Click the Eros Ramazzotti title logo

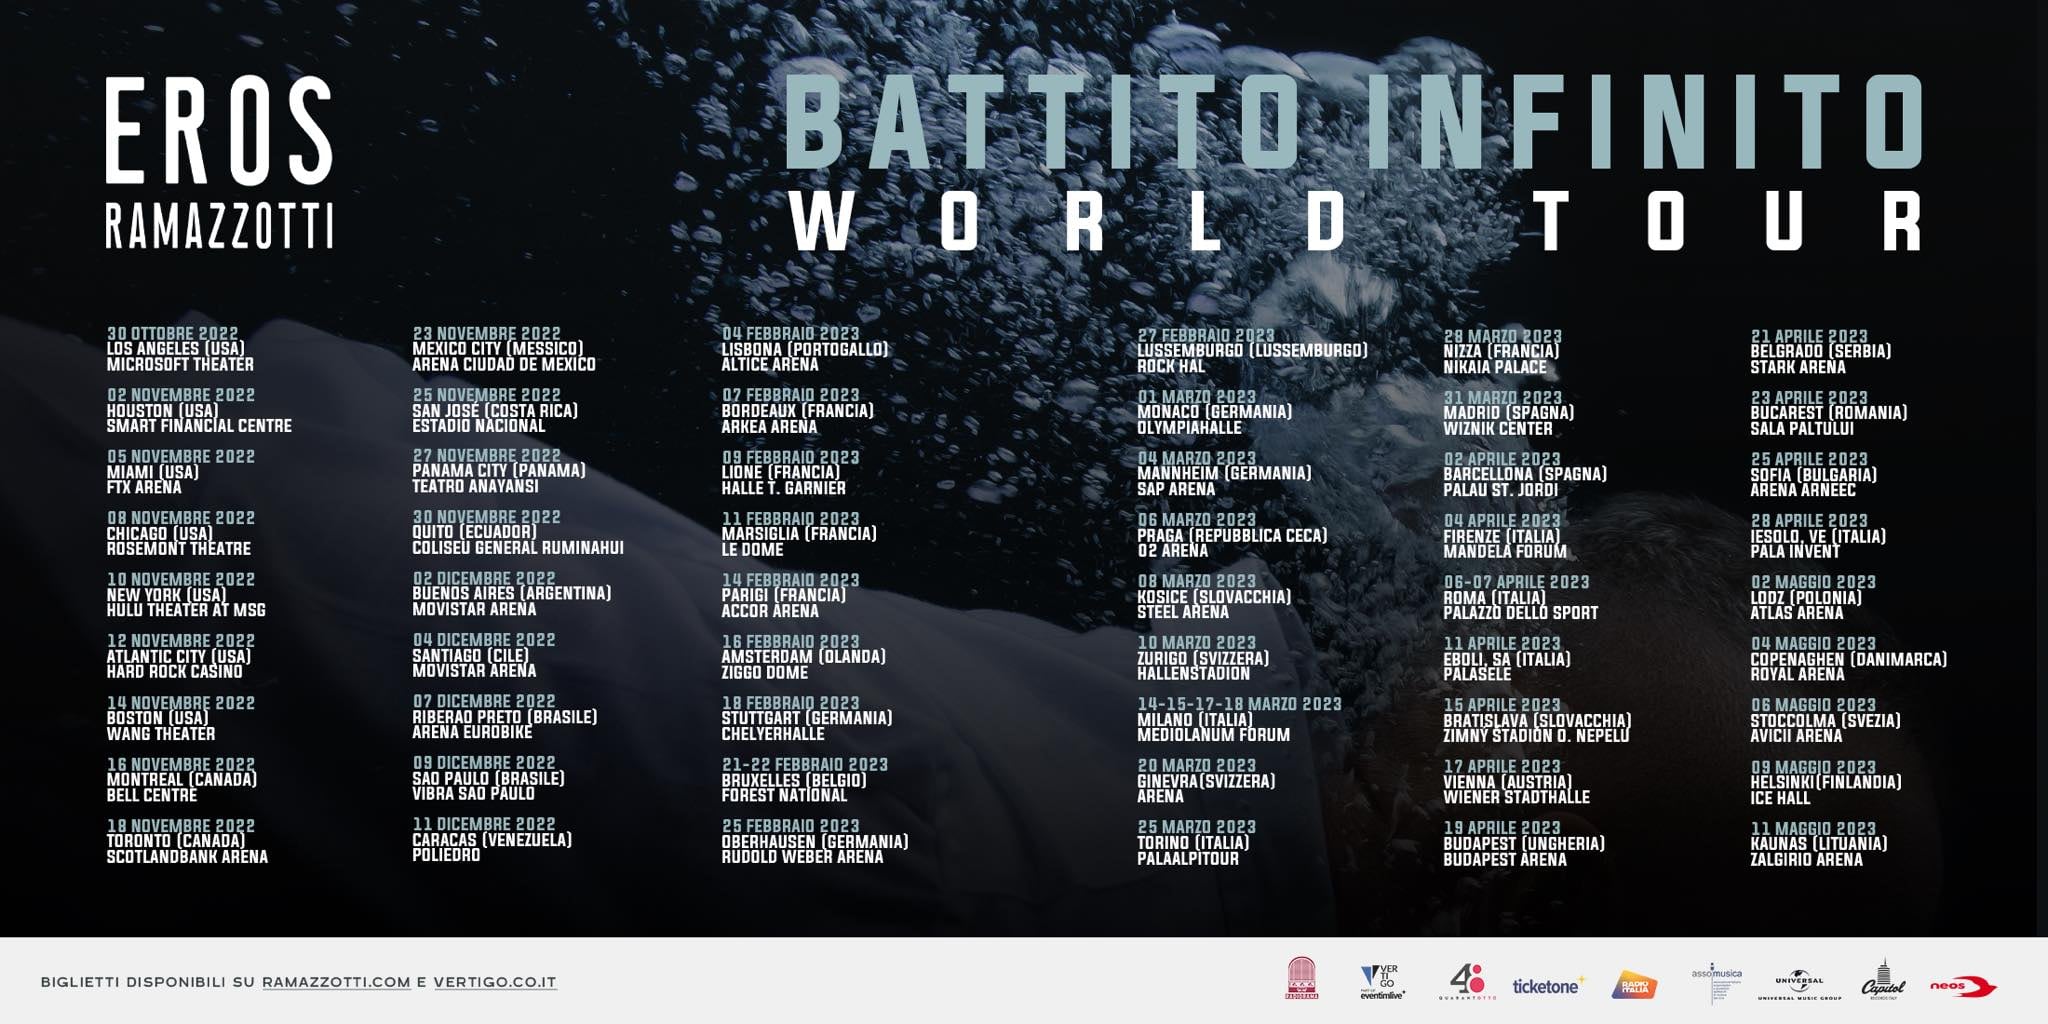click(219, 163)
